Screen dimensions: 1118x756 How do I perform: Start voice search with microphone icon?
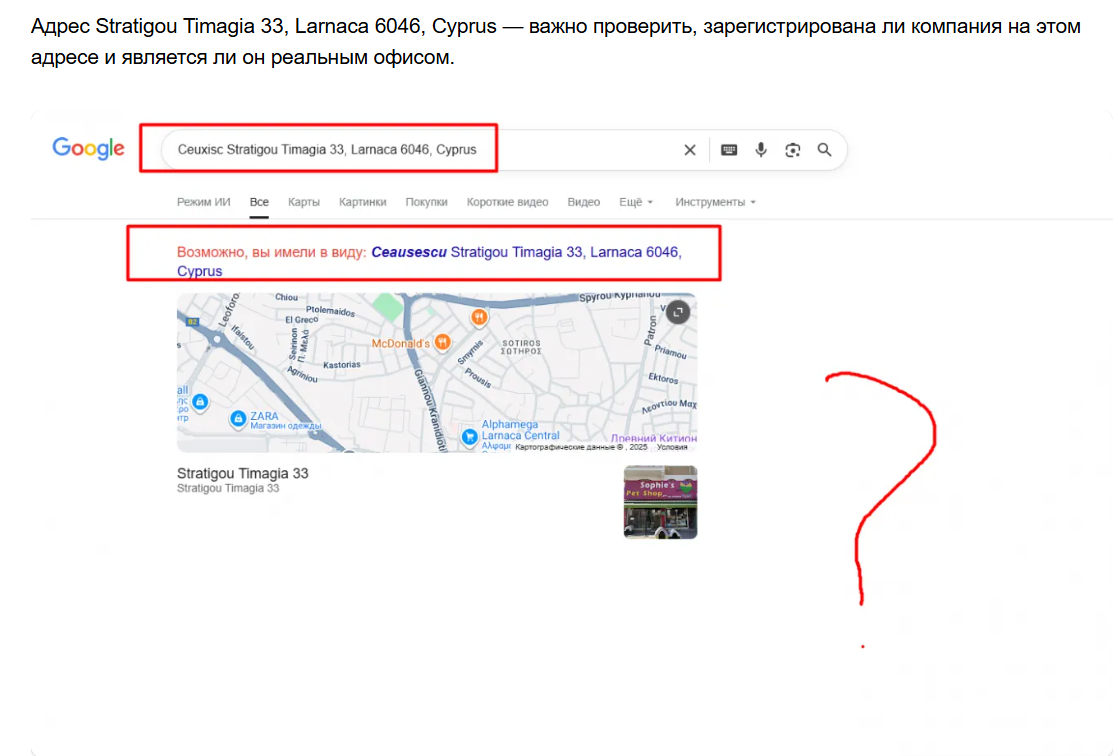coord(761,150)
